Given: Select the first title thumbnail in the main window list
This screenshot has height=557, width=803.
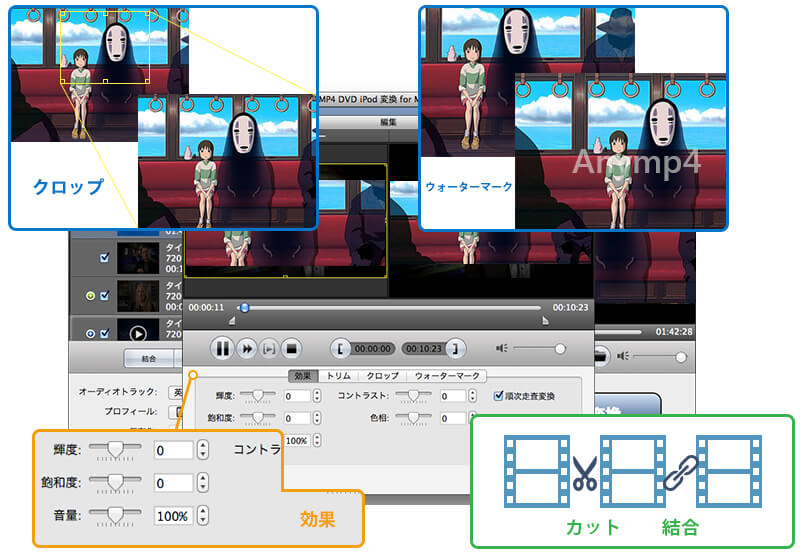Looking at the screenshot, I should click(138, 258).
